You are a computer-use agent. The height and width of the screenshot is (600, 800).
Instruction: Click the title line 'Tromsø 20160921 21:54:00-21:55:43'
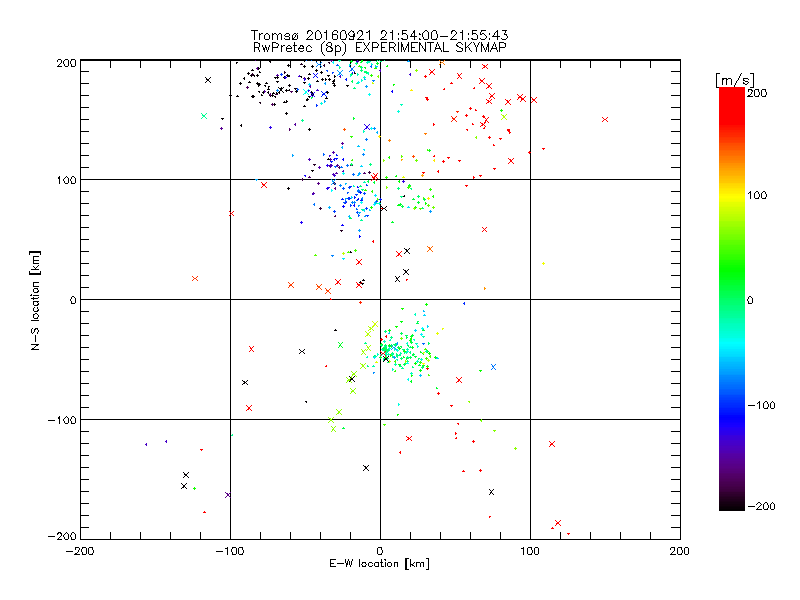point(380,35)
